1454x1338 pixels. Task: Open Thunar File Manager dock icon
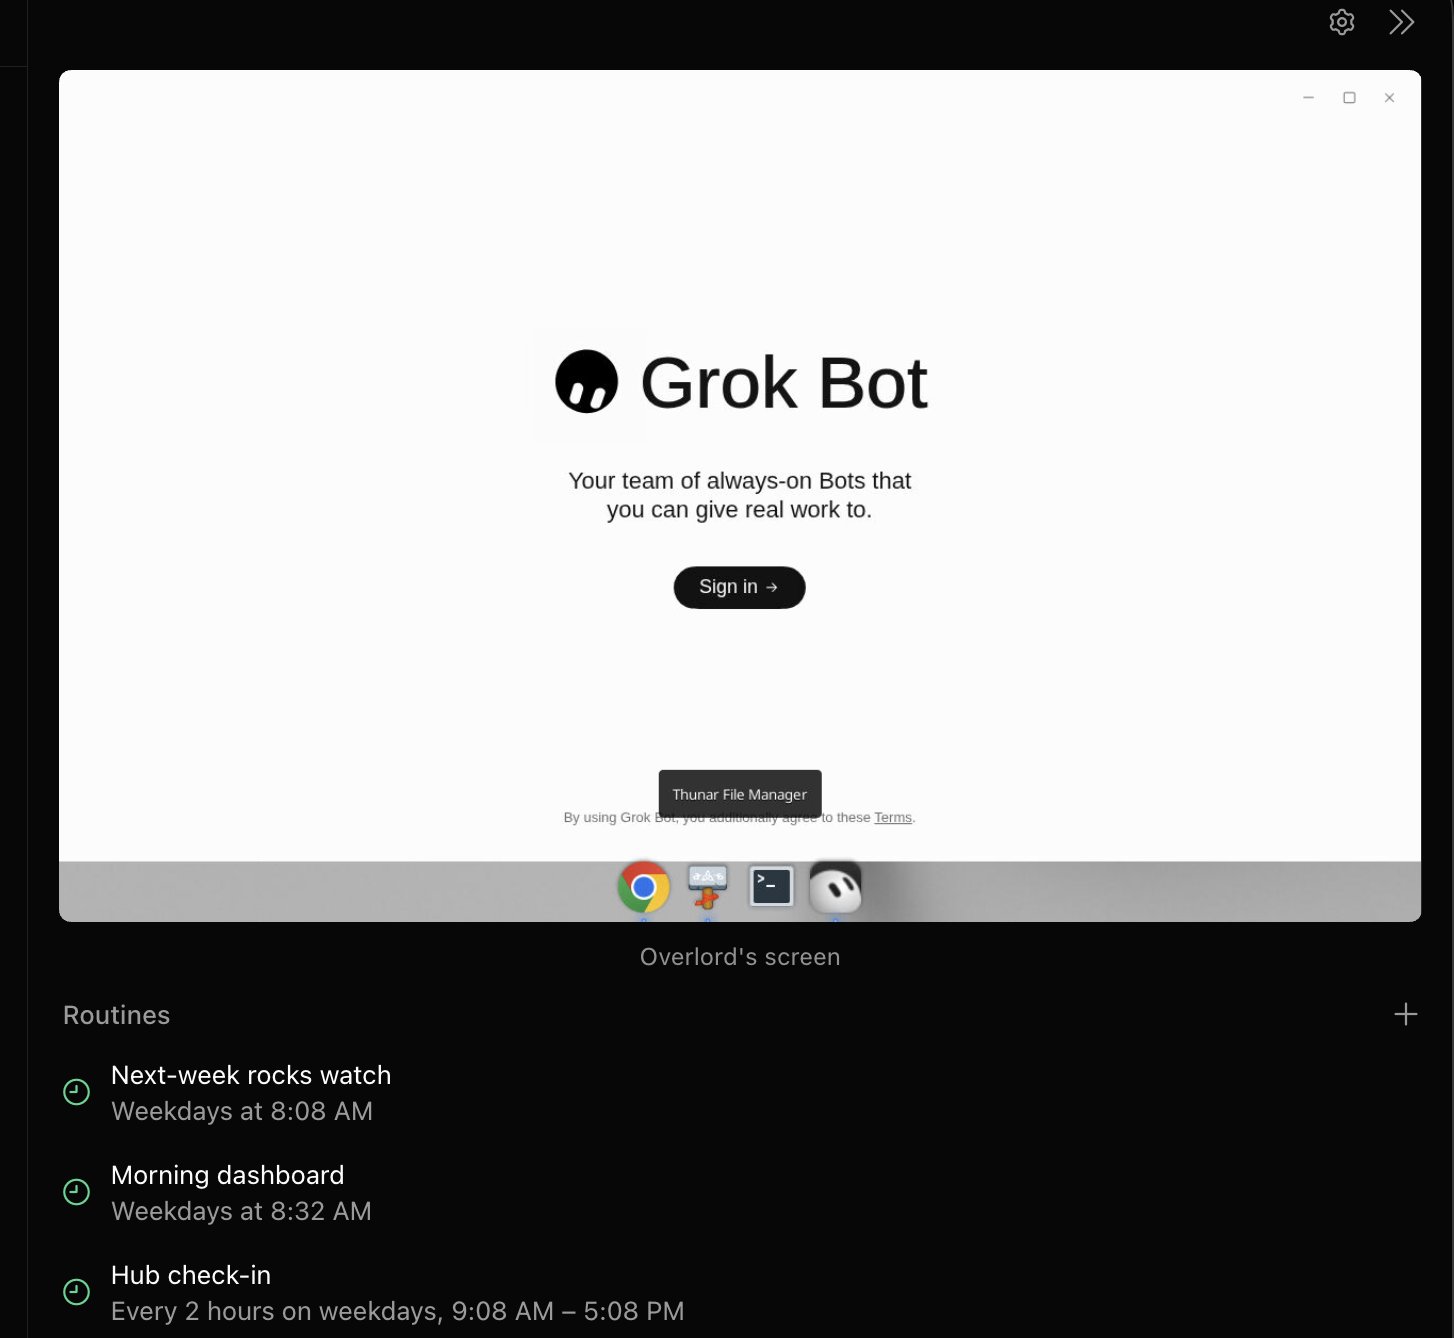click(x=707, y=887)
